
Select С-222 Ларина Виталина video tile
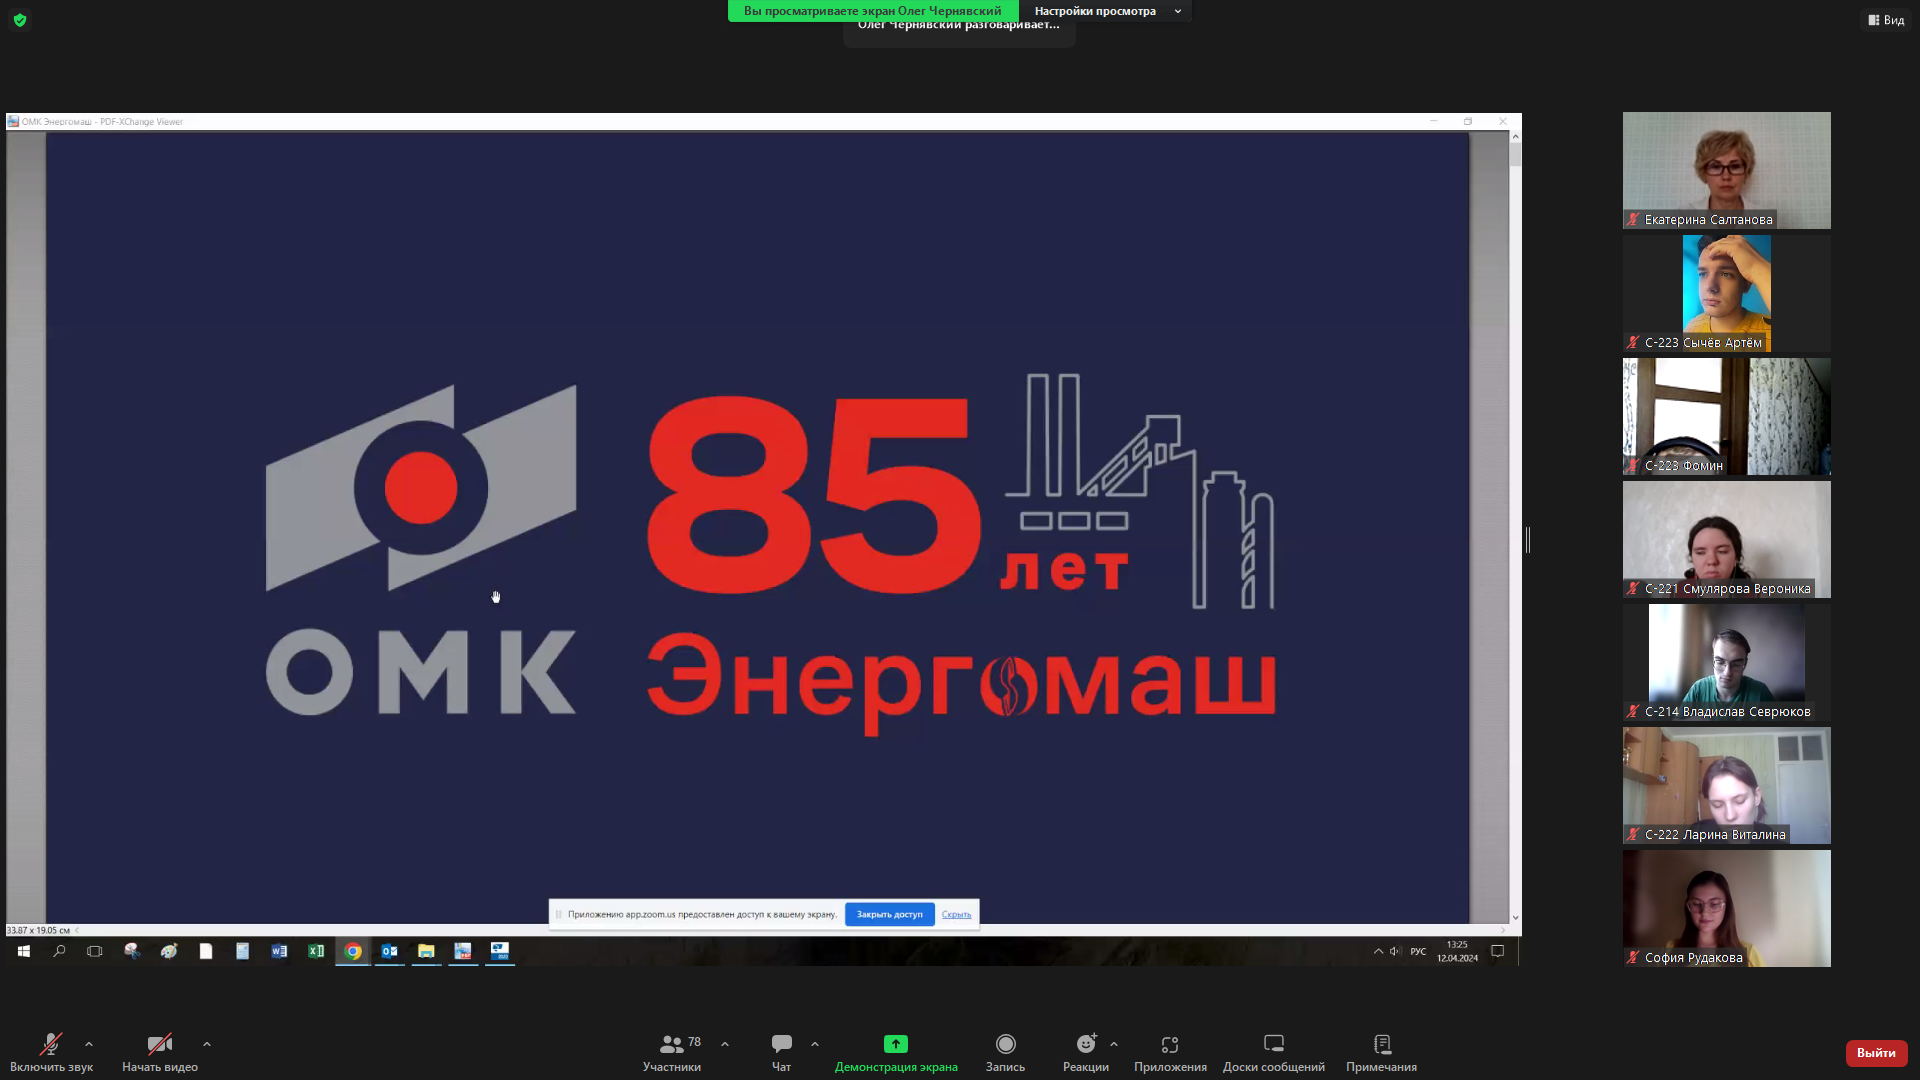[1726, 785]
